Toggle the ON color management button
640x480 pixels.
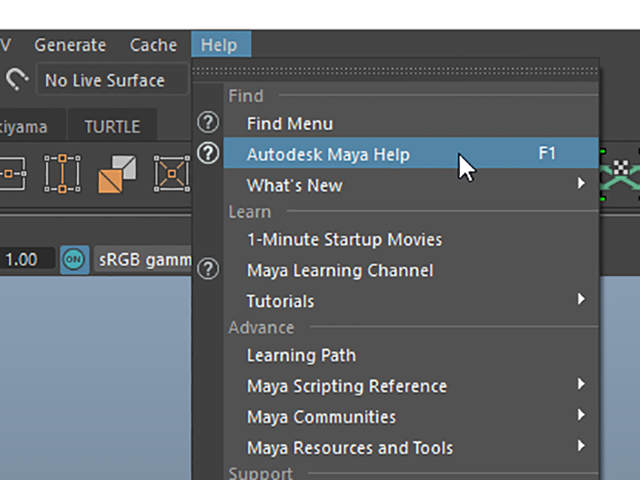74,259
